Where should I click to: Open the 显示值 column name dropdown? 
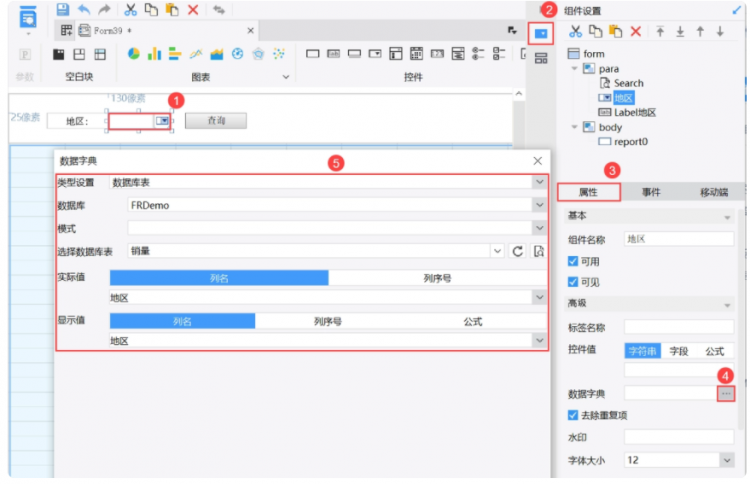pos(540,341)
